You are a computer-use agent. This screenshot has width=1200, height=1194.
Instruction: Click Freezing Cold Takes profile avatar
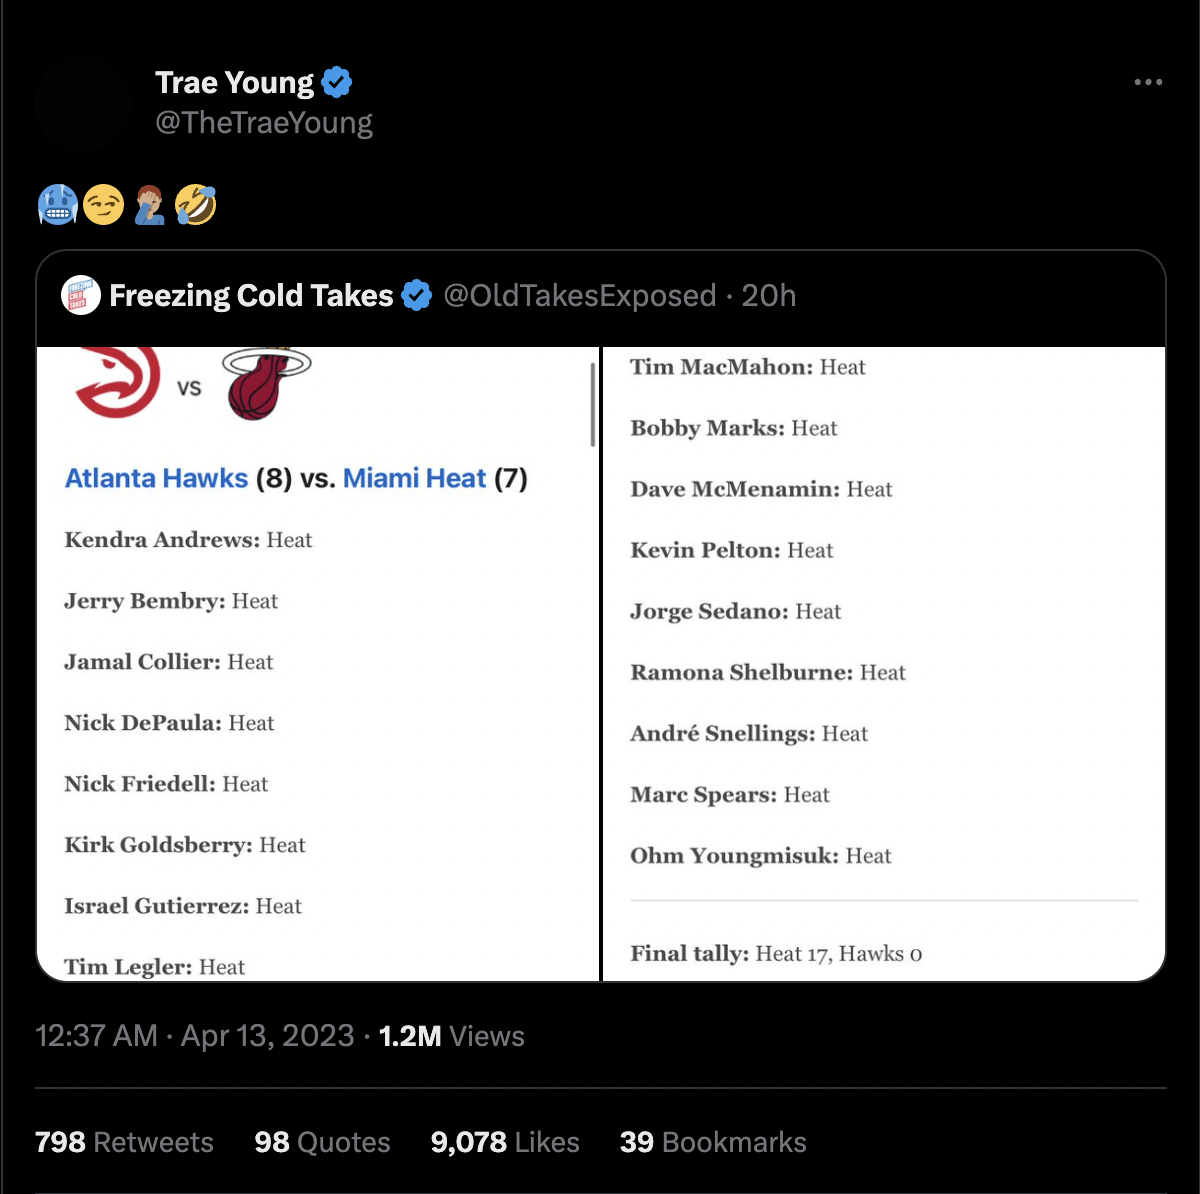click(x=81, y=296)
